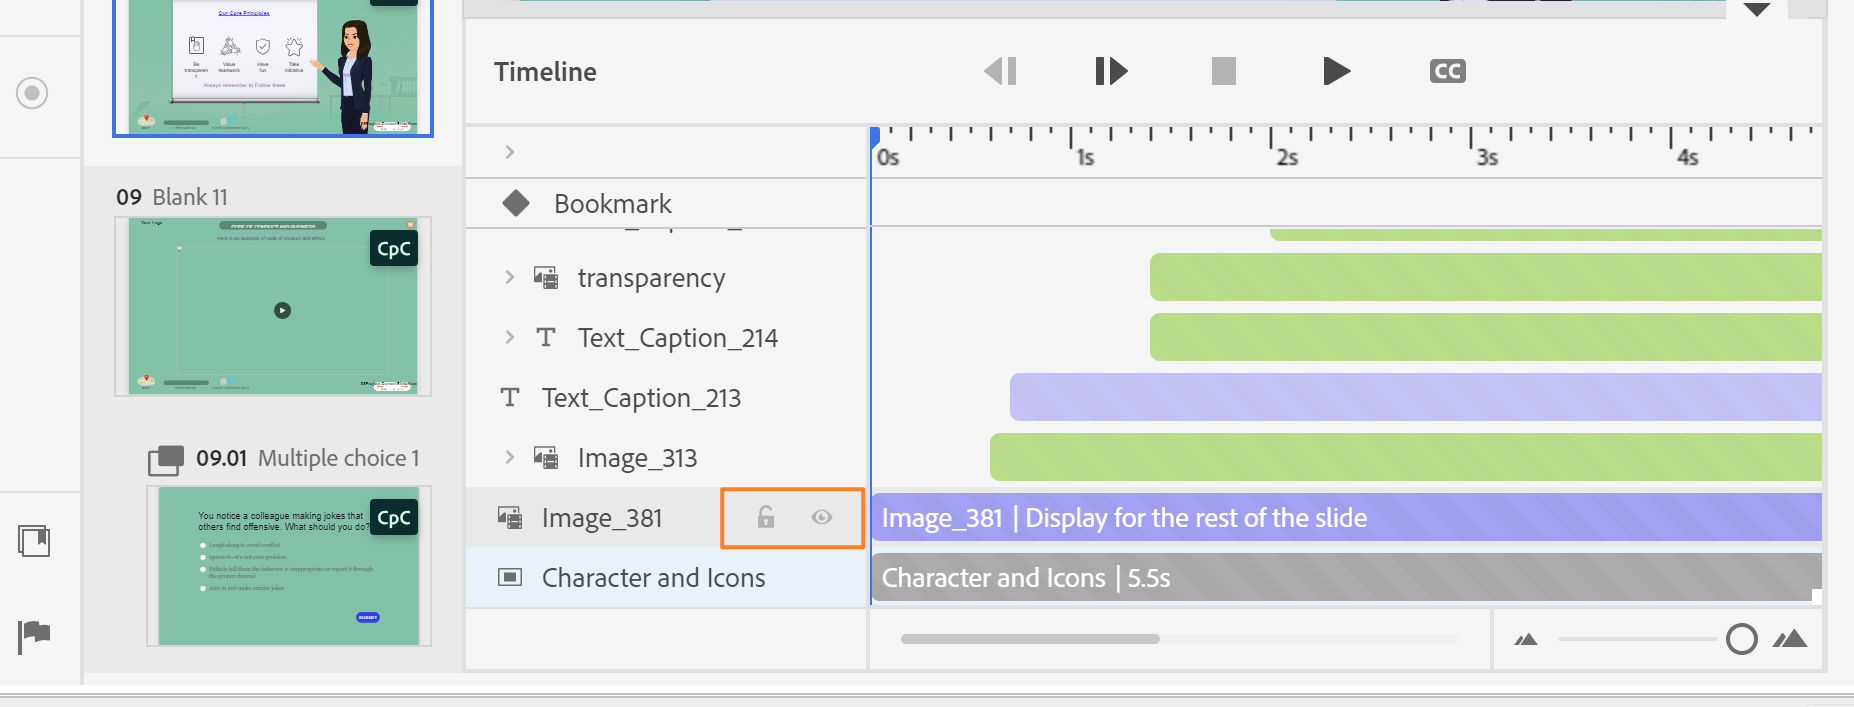Select the Text_Caption_213 layer row
The width and height of the screenshot is (1854, 707).
pyautogui.click(x=641, y=398)
